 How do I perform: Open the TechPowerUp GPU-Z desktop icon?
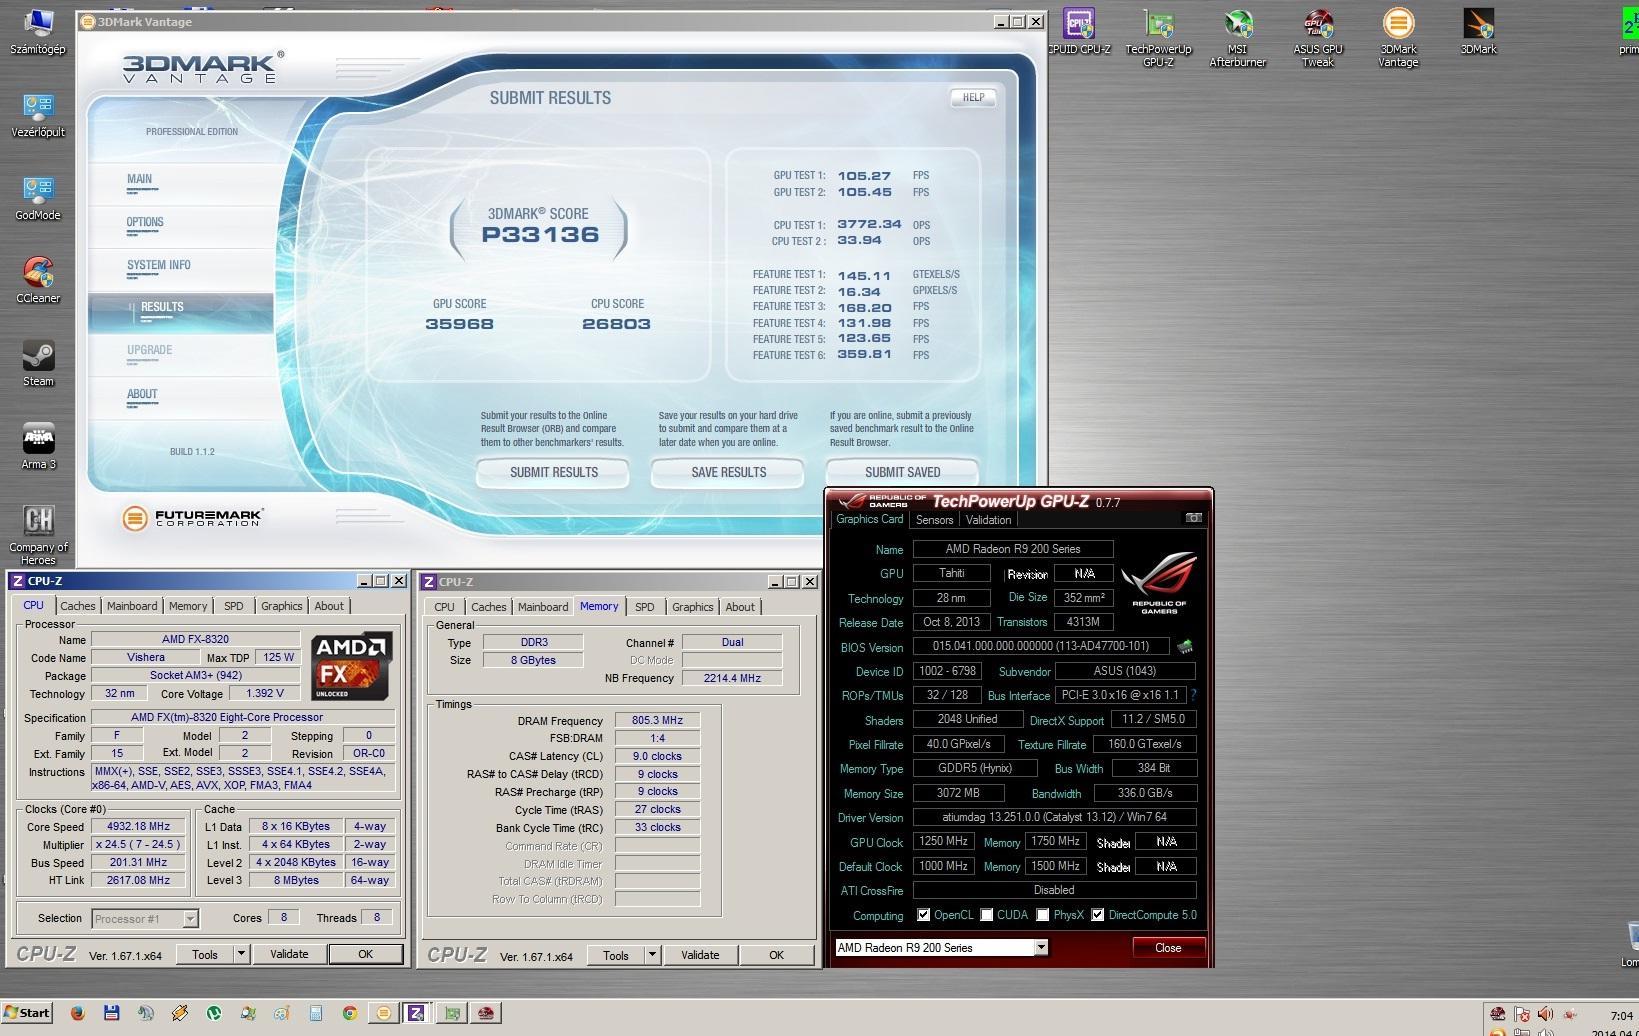(1158, 39)
